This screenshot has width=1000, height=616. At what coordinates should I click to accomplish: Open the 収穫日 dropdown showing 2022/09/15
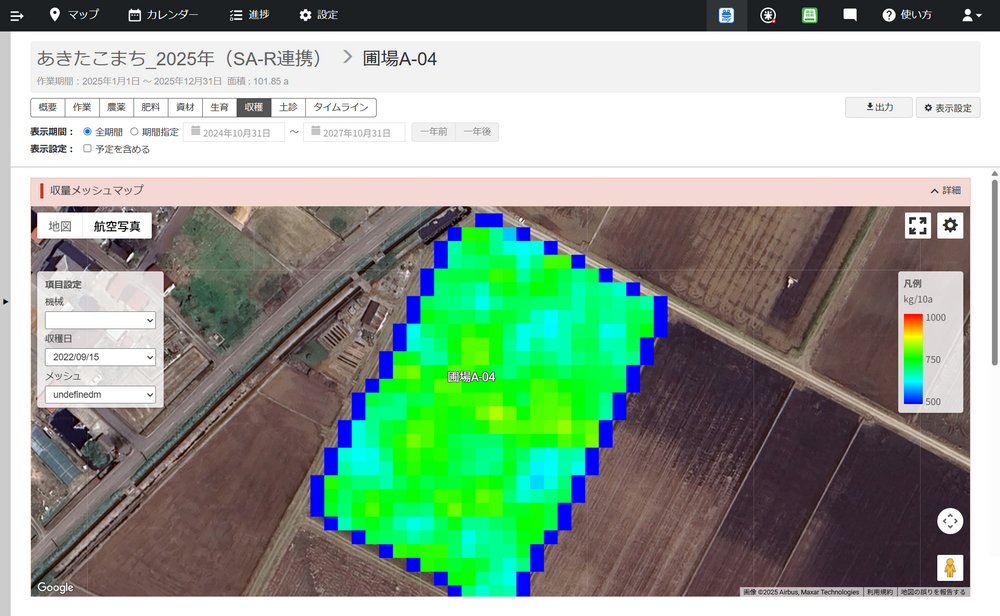pyautogui.click(x=100, y=357)
